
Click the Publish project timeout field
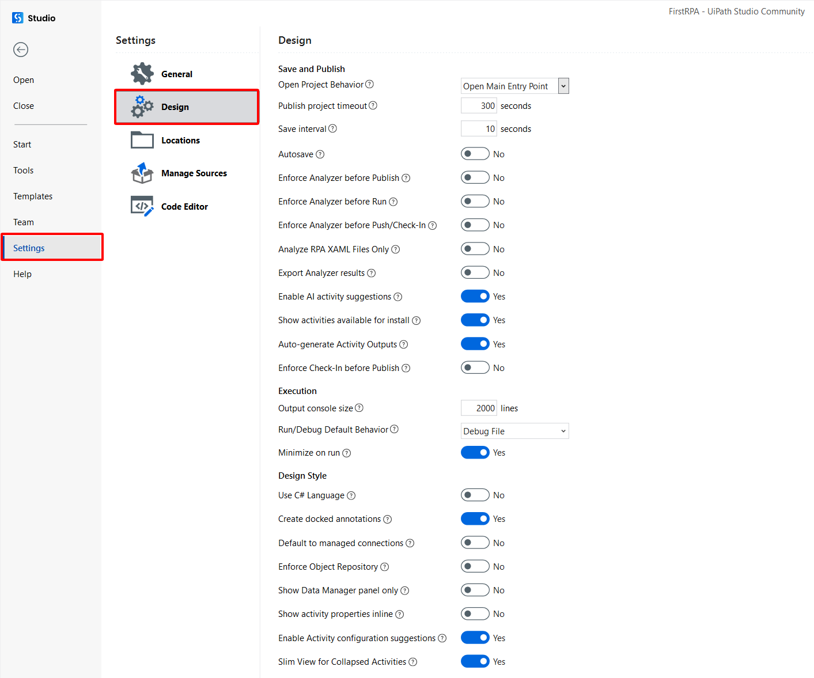(479, 105)
